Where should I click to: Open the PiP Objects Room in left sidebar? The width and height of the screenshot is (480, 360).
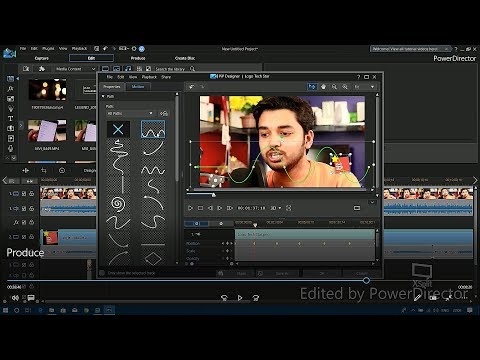10,99
